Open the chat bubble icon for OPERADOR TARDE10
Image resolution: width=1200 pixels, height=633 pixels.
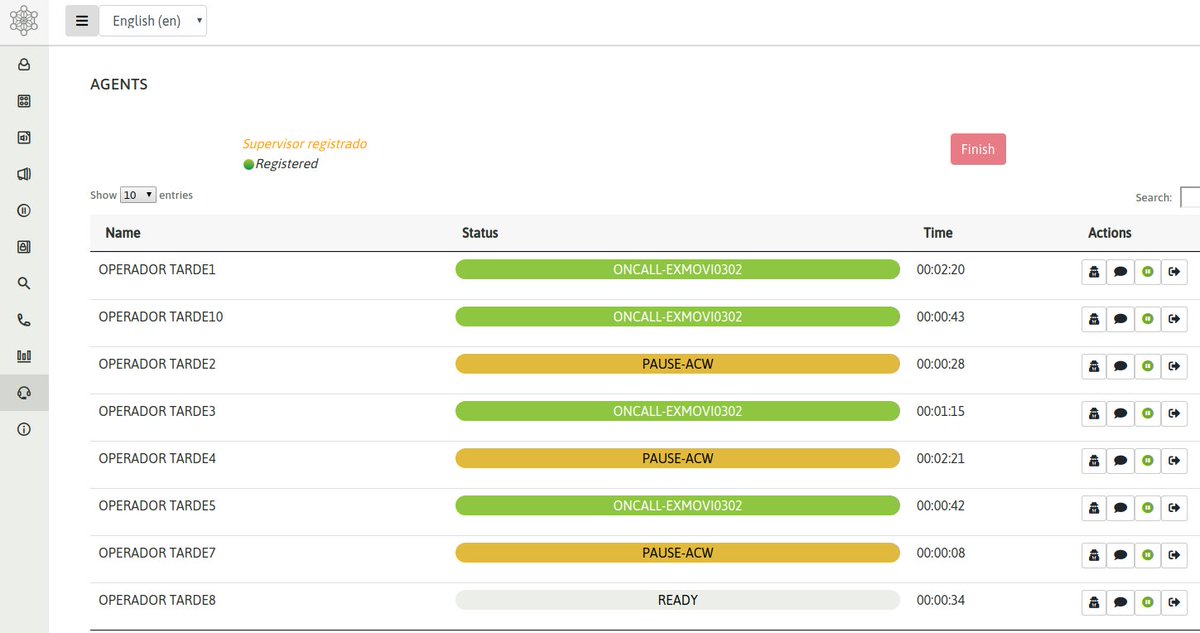pyautogui.click(x=1121, y=319)
